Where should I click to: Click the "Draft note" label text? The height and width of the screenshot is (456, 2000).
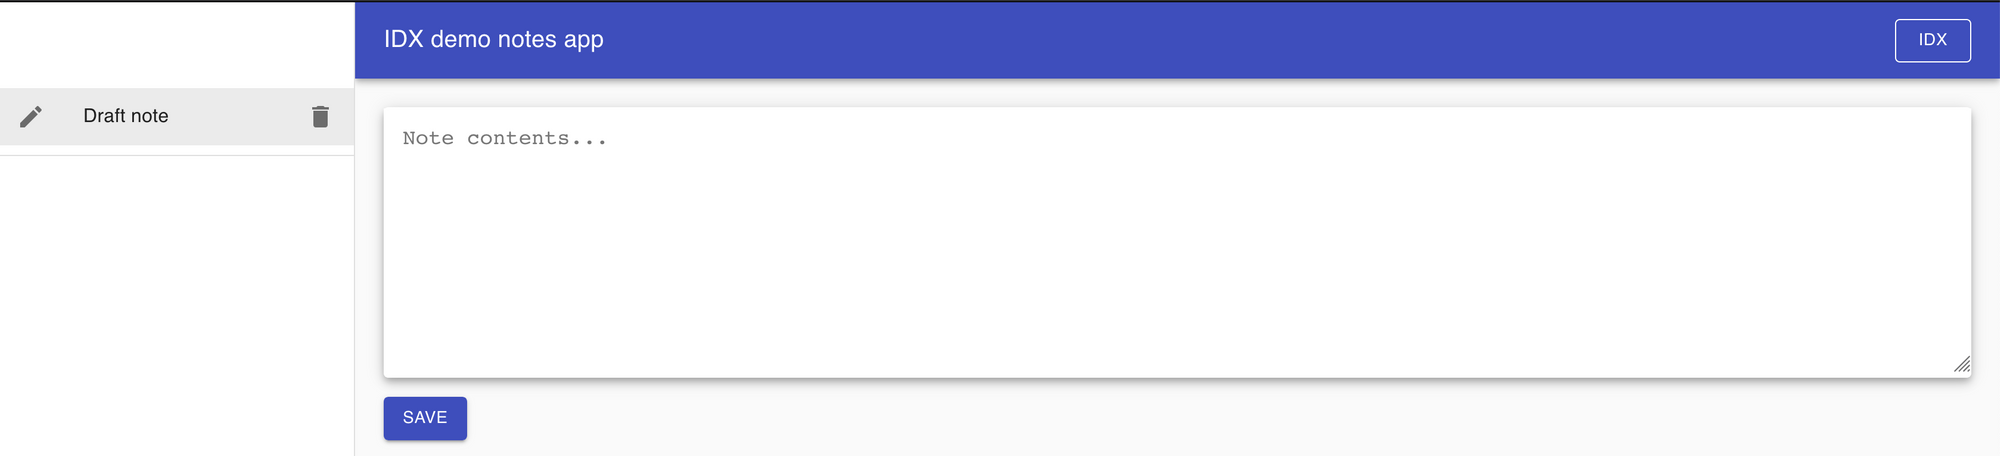click(126, 116)
